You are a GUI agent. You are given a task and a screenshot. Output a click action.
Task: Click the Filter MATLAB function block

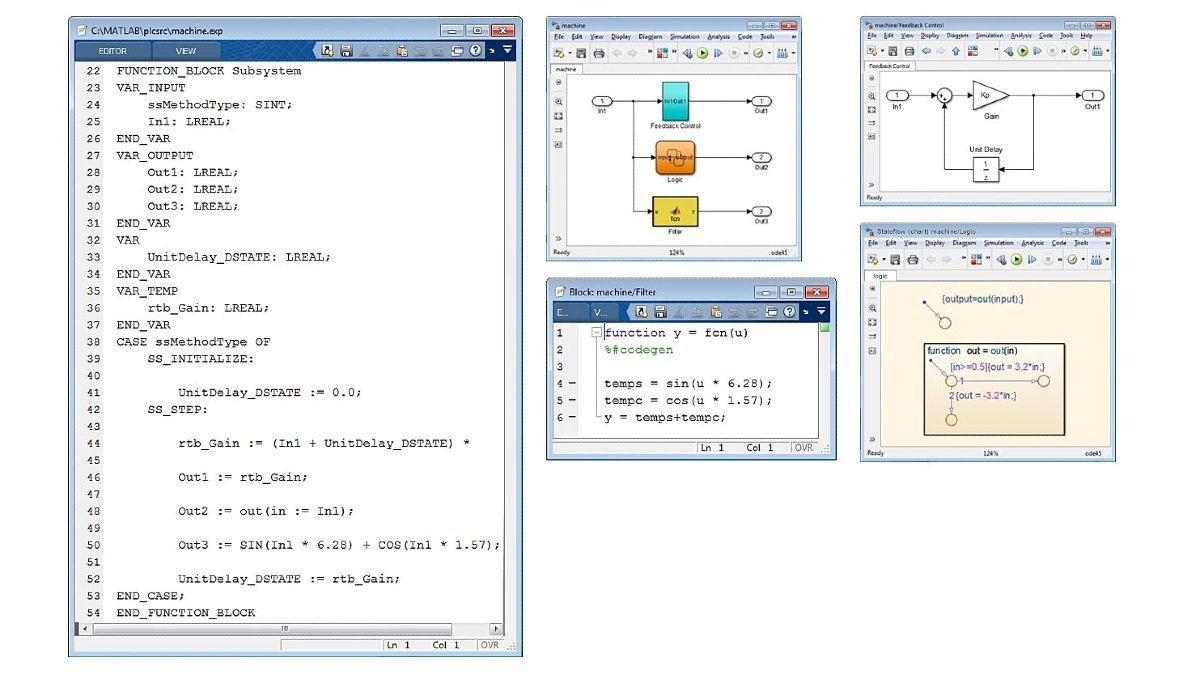point(675,211)
